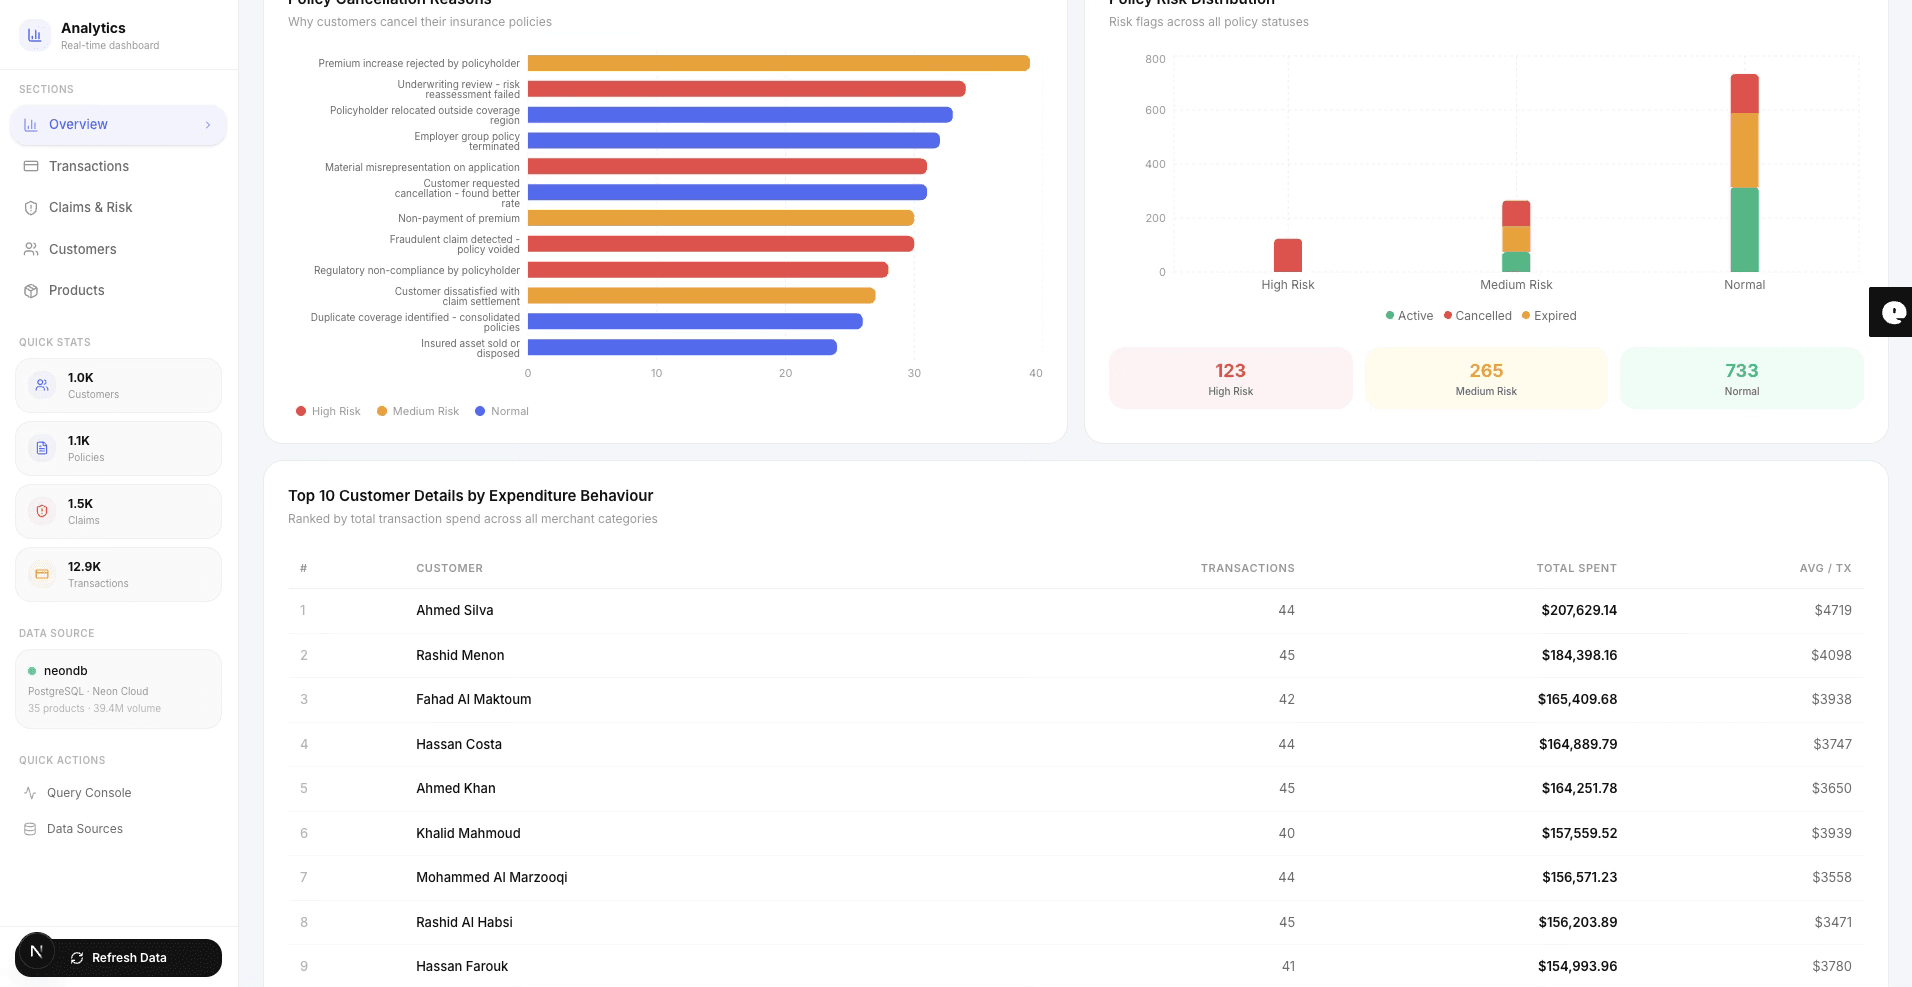This screenshot has height=987, width=1912.
Task: Open the neondb data source card
Action: pos(118,689)
